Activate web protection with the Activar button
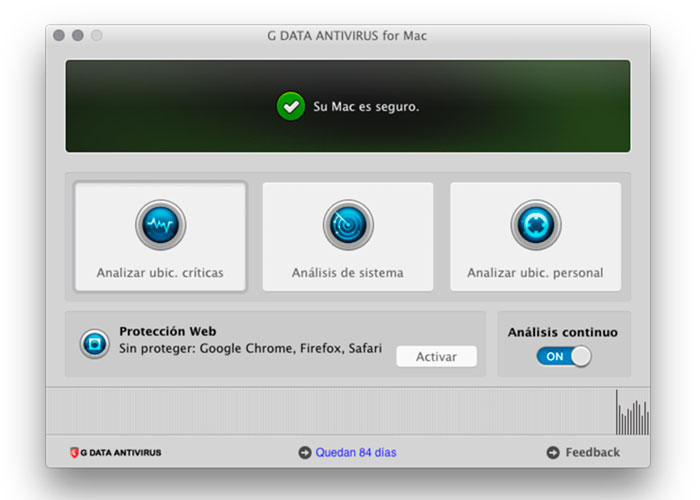 [437, 357]
